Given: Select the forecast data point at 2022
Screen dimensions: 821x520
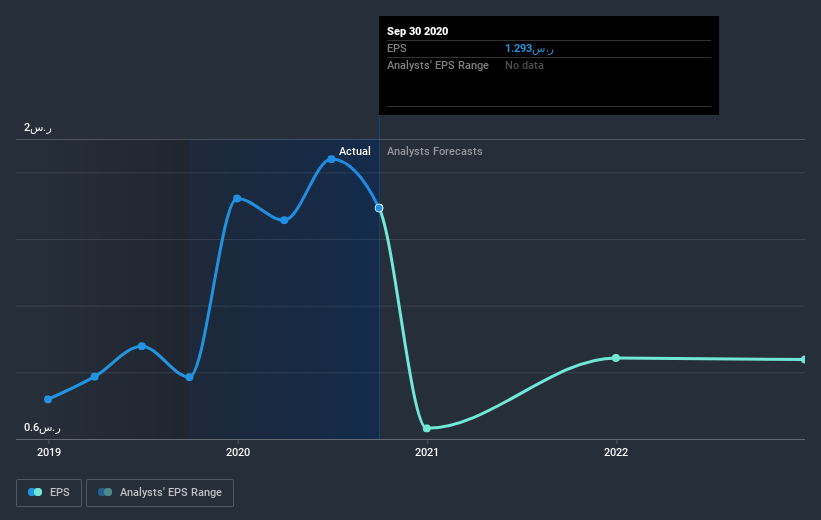Looking at the screenshot, I should [x=616, y=358].
